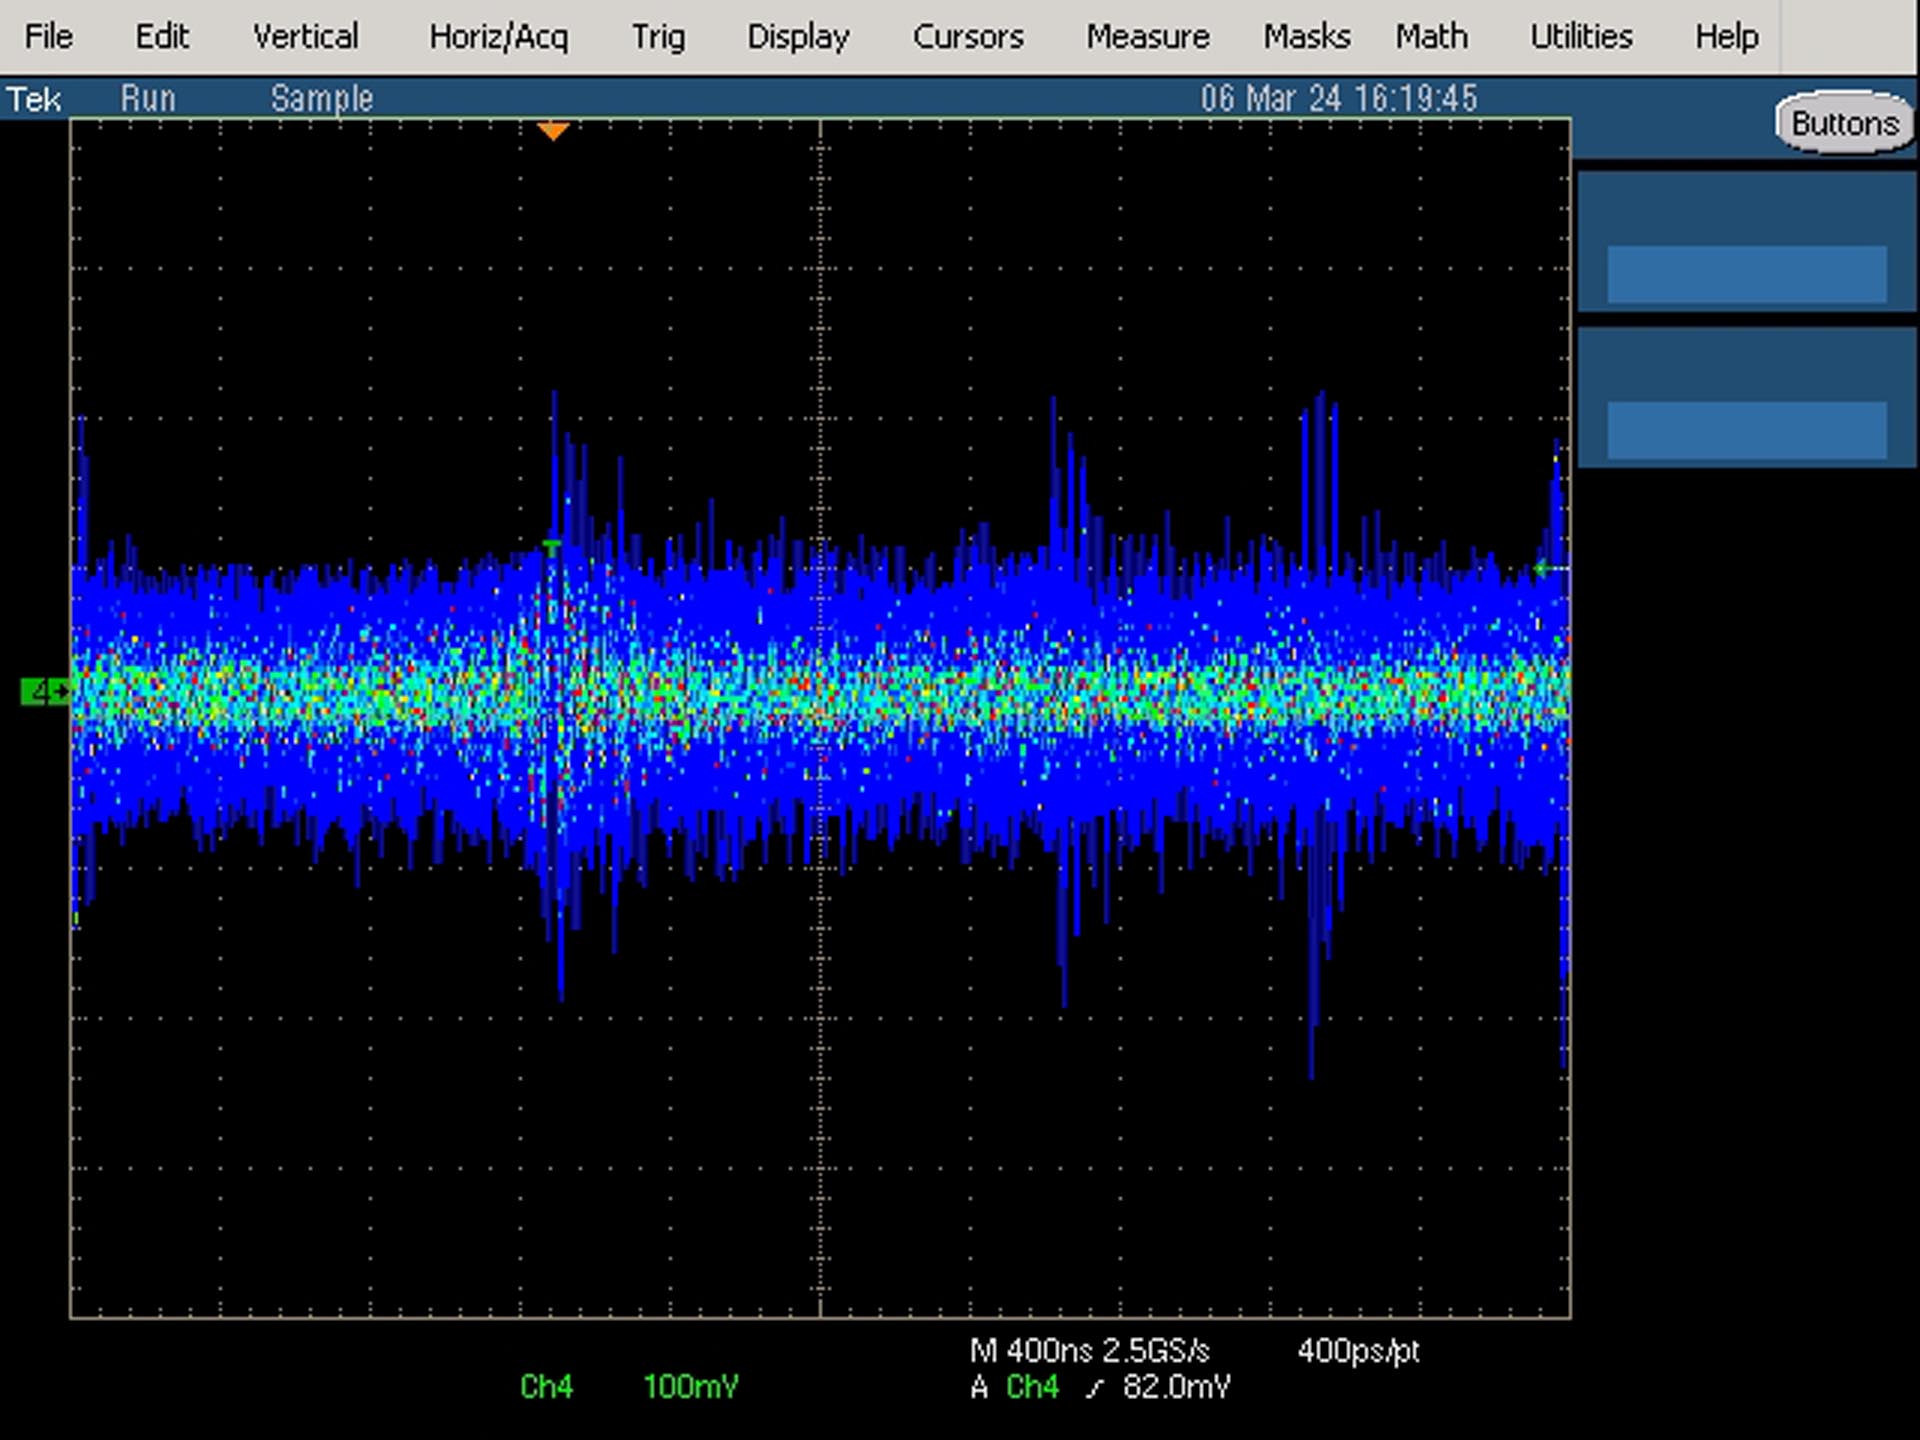
Task: Open the Math menu
Action: coord(1432,37)
